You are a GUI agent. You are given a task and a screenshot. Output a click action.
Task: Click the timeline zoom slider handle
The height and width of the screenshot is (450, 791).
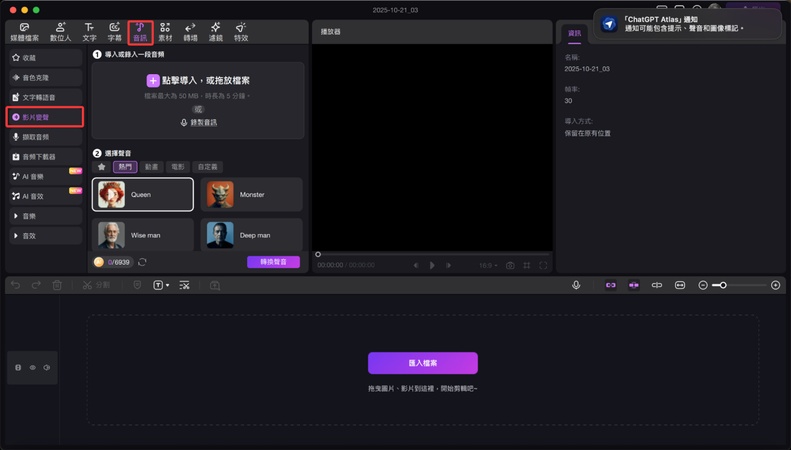pos(723,285)
